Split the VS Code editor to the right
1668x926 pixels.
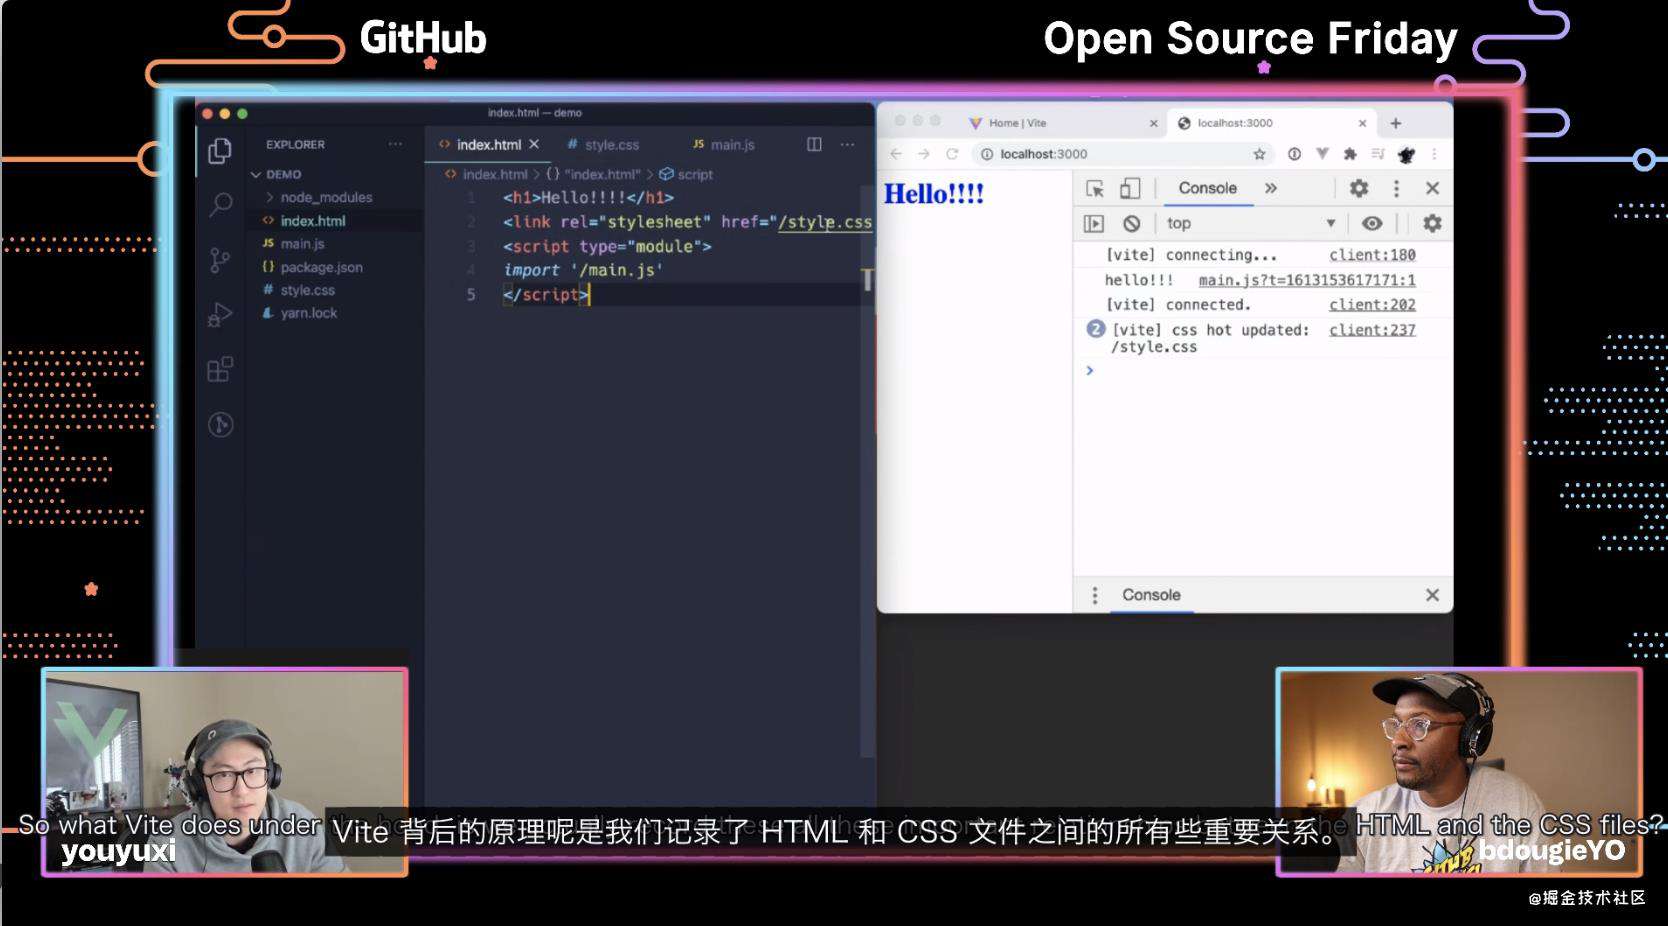tap(814, 144)
